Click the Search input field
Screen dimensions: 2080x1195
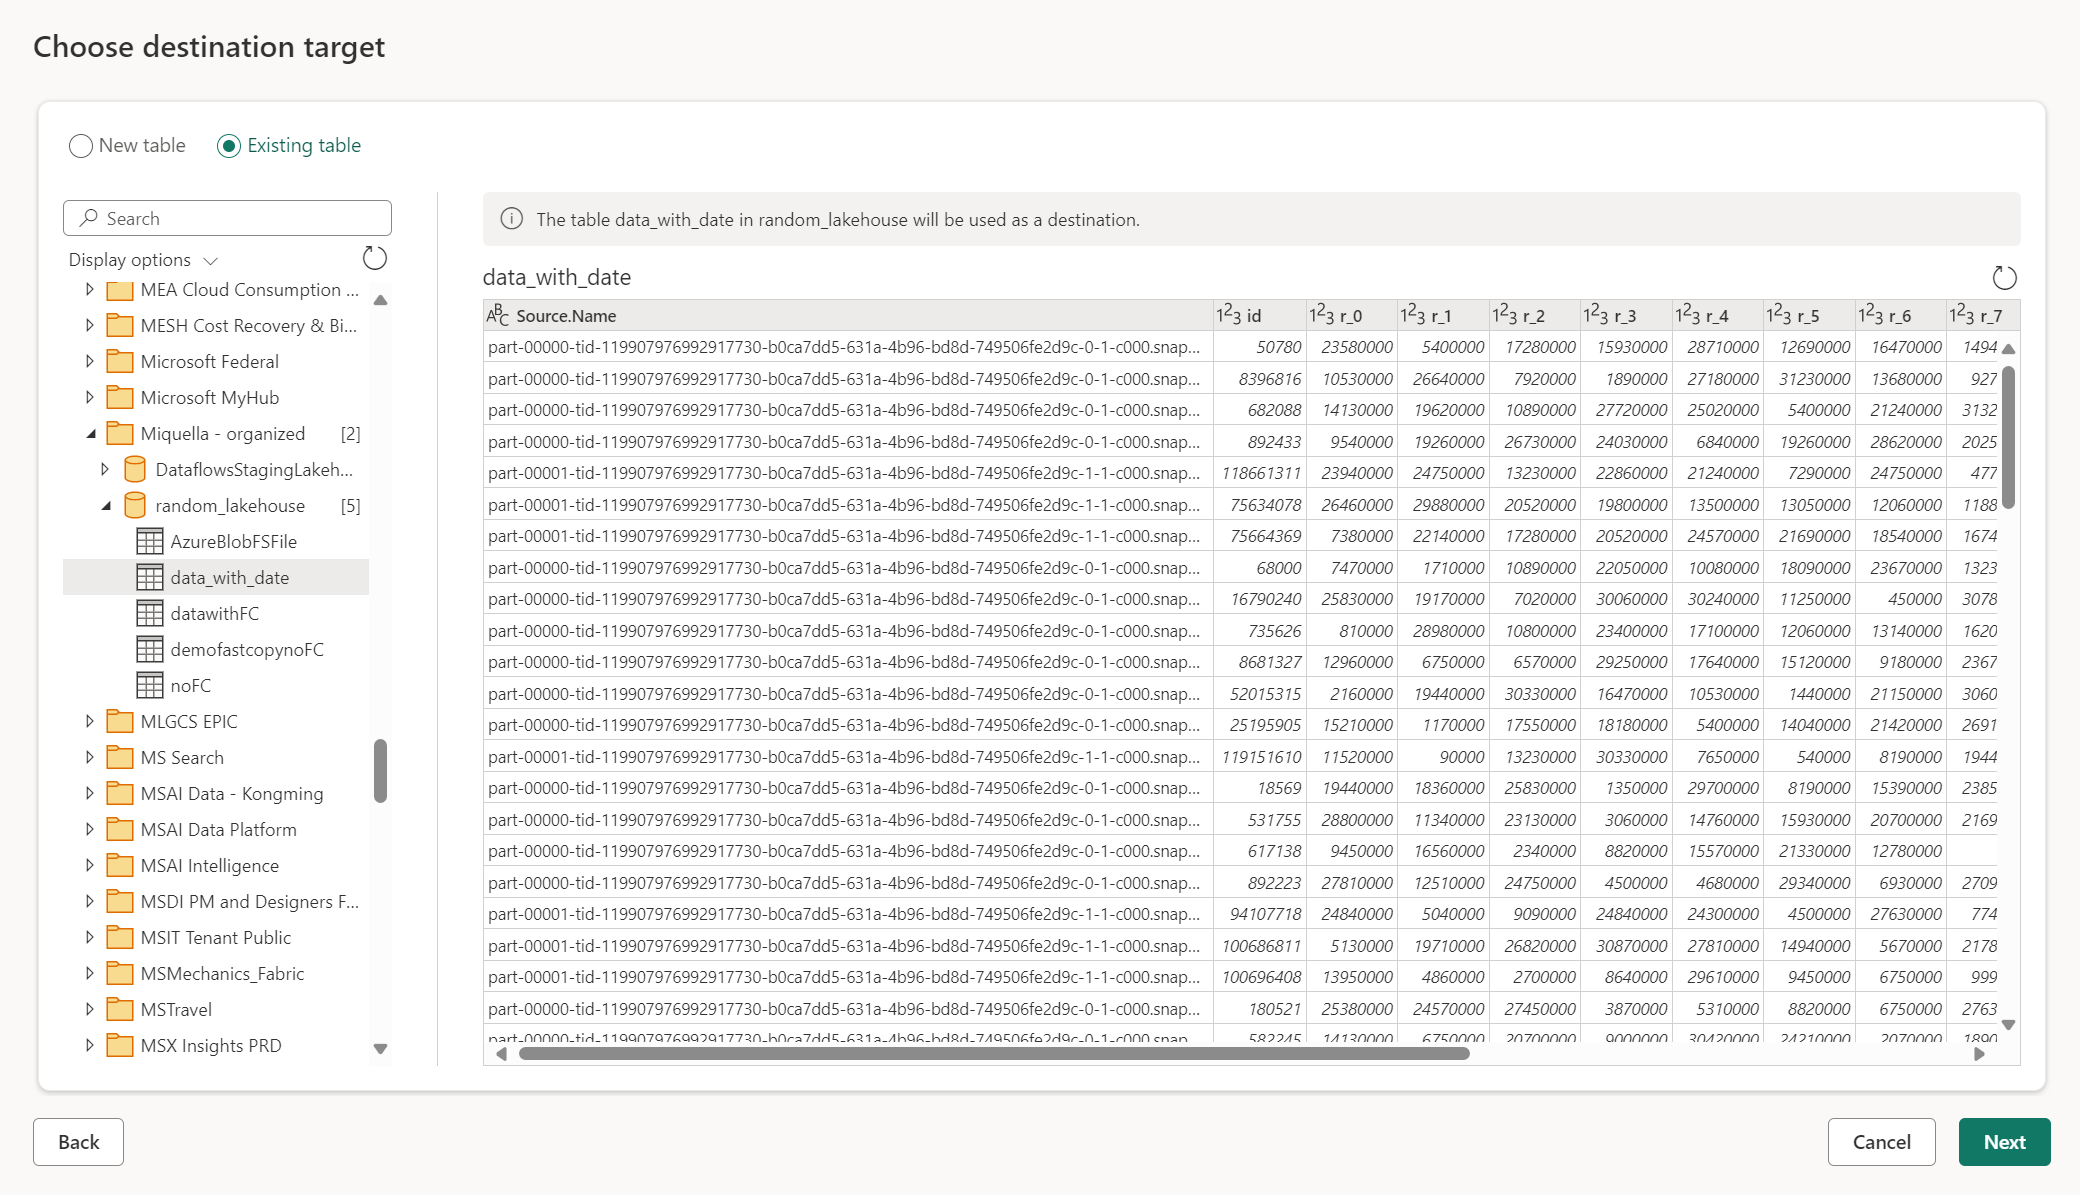[227, 217]
